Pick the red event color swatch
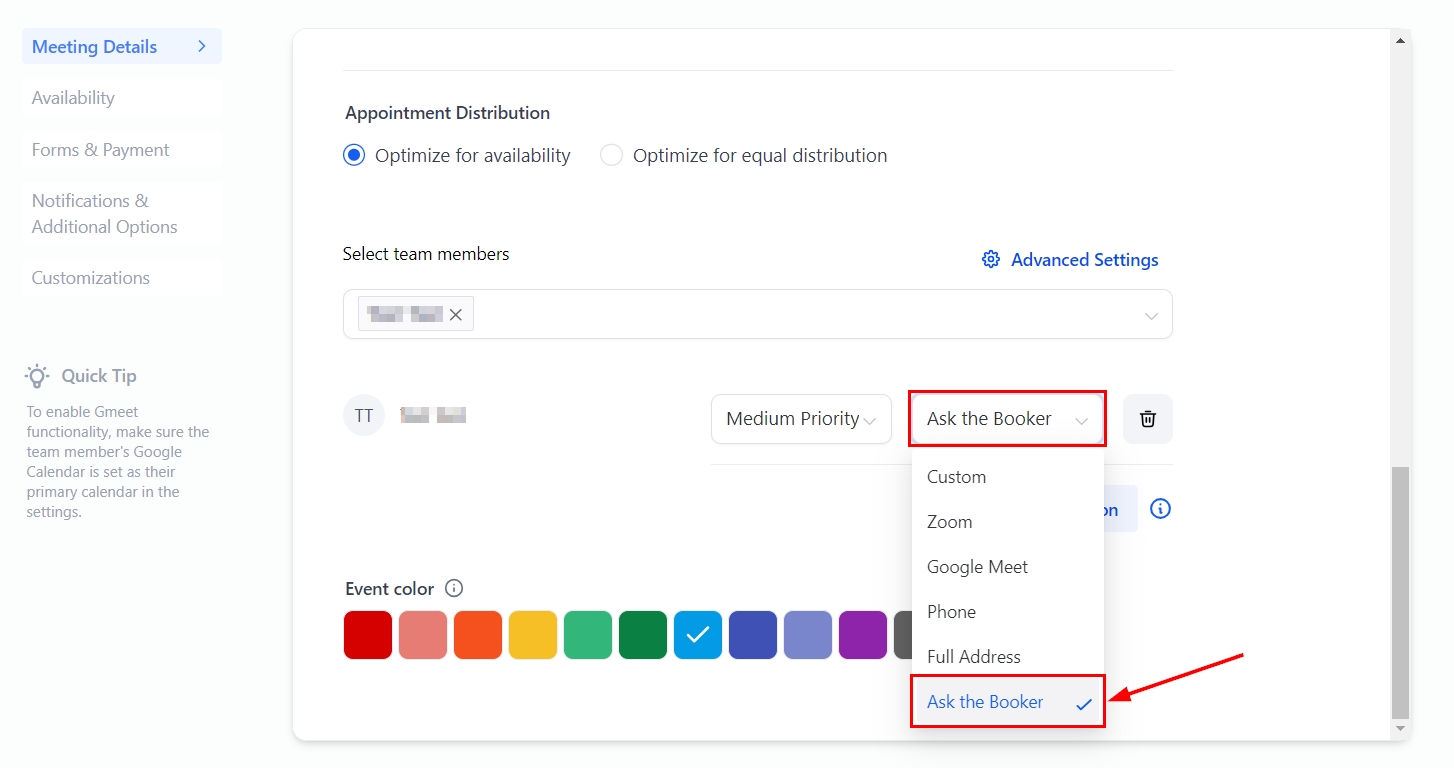 click(368, 635)
